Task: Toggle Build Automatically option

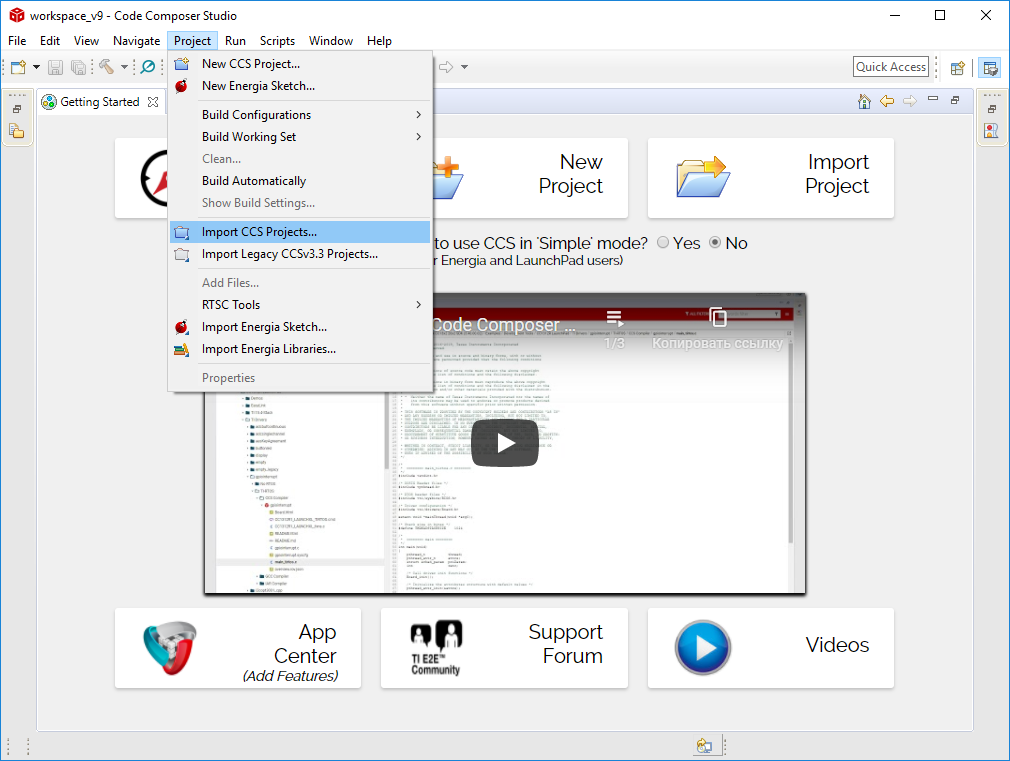Action: coord(300,181)
